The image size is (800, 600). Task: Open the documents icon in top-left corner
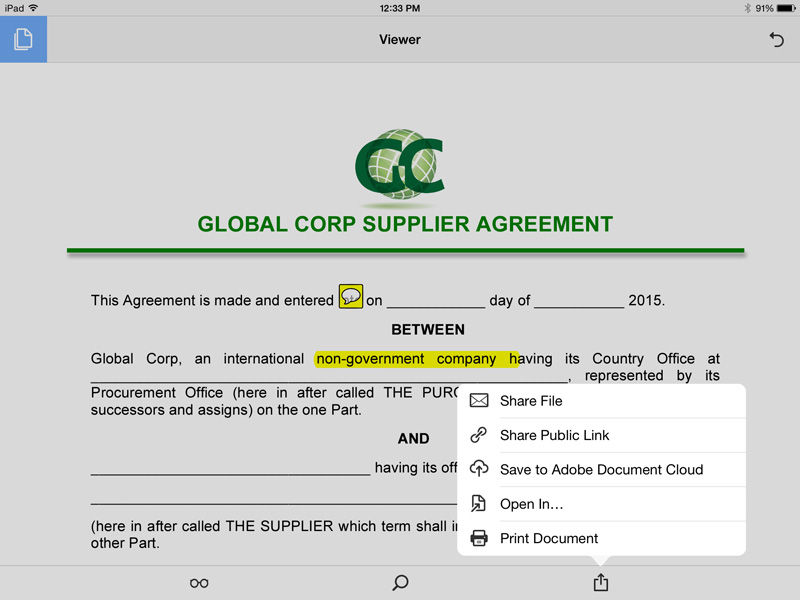(x=23, y=39)
